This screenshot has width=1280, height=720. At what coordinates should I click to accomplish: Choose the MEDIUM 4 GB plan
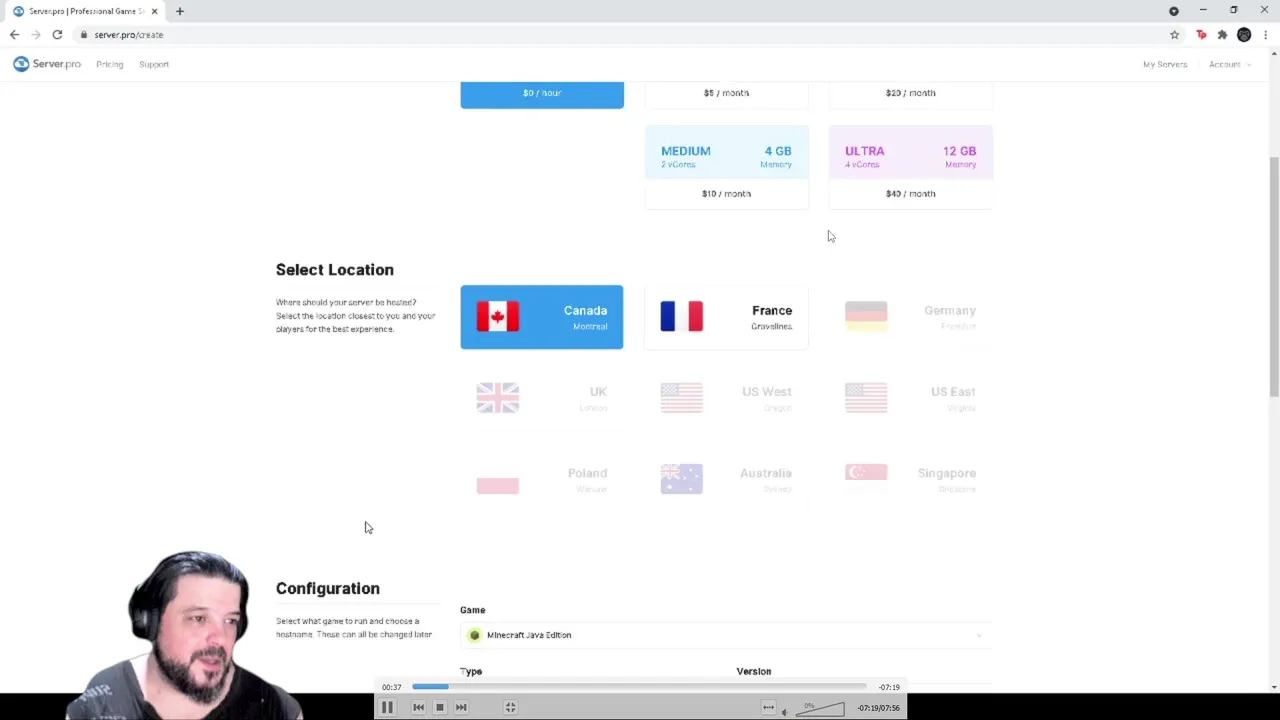point(726,167)
